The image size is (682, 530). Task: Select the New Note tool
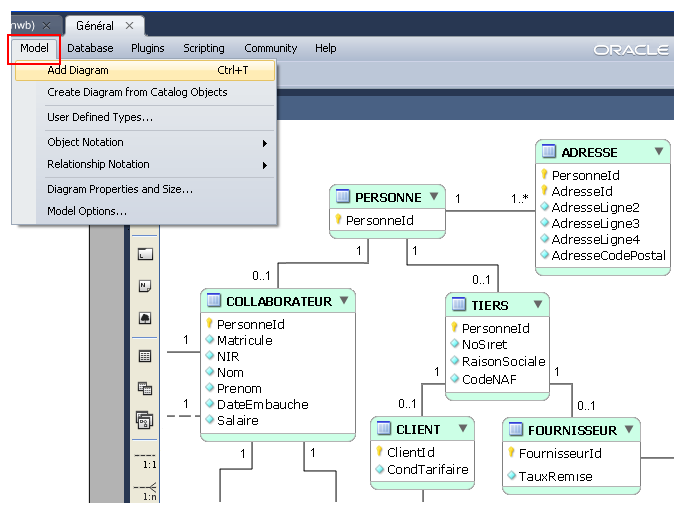coord(144,286)
